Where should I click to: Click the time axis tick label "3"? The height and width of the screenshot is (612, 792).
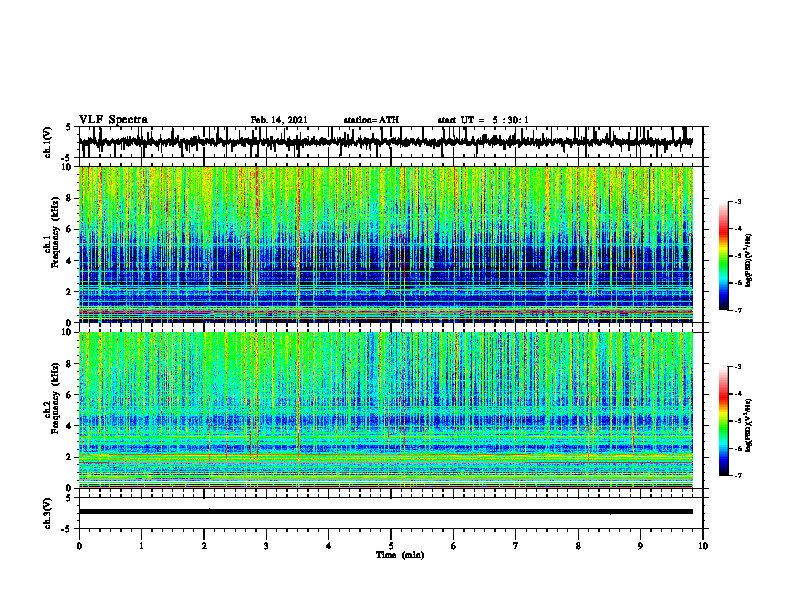[x=266, y=546]
